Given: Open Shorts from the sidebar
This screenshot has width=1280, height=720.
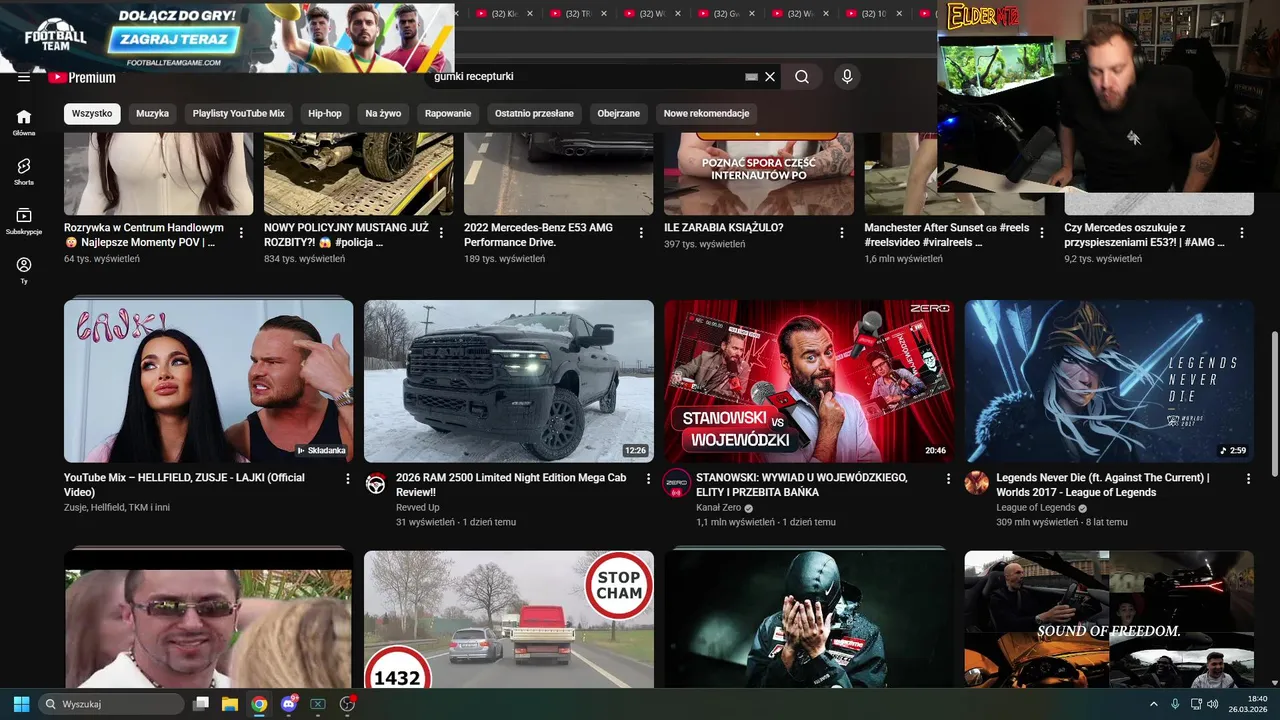Looking at the screenshot, I should pos(24,171).
